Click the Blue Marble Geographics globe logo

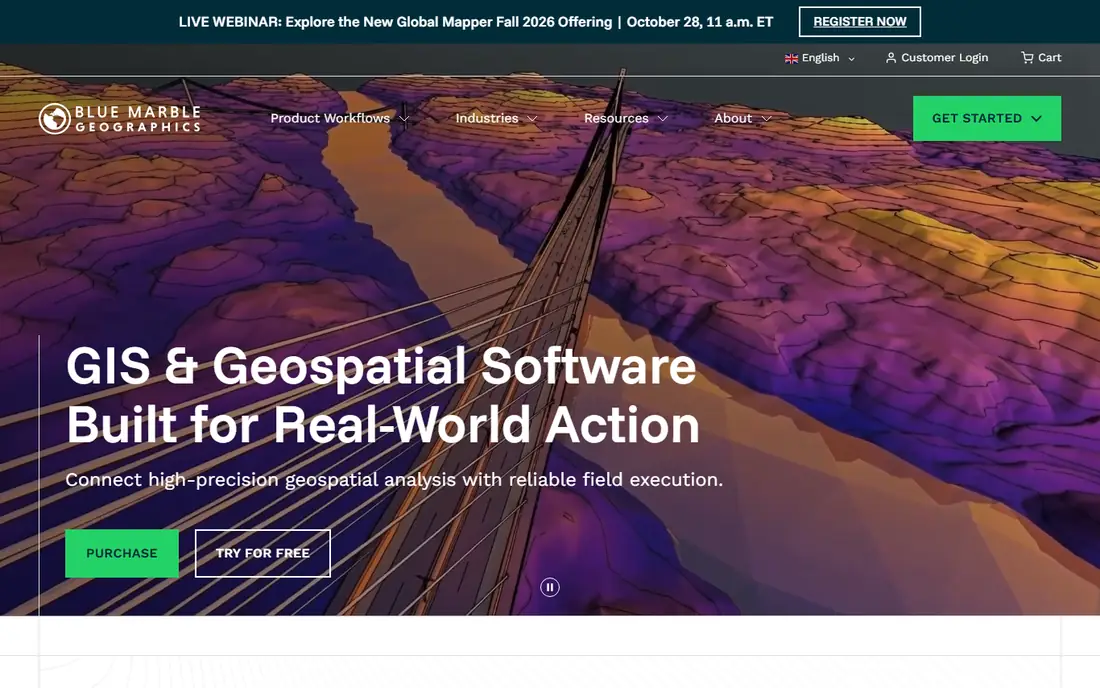[55, 119]
